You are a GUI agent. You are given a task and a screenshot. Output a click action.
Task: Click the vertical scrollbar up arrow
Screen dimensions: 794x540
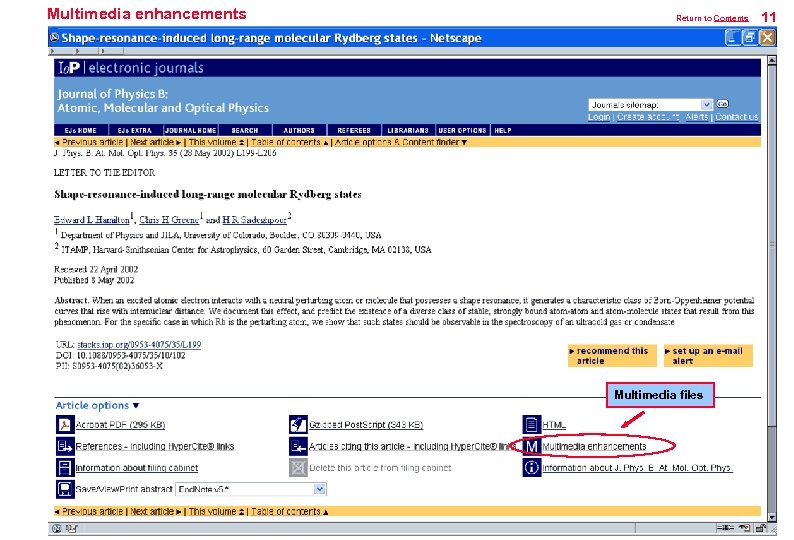pos(772,60)
